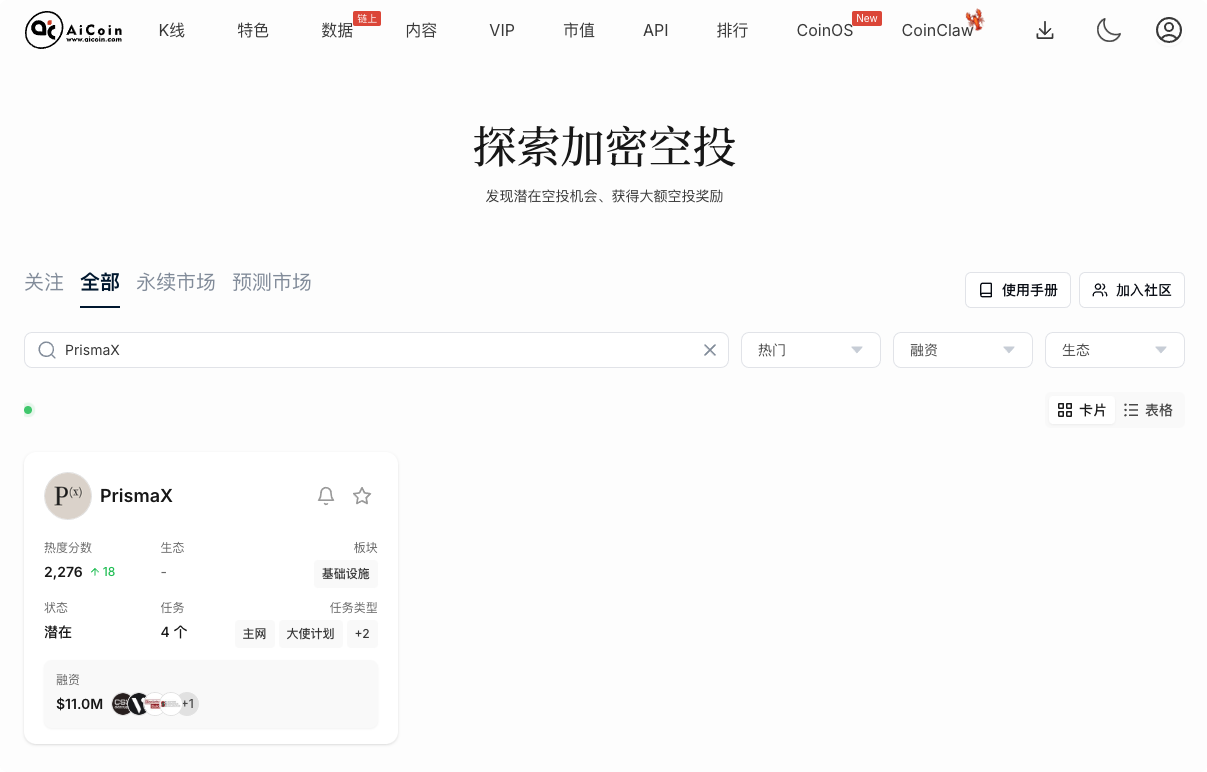Open the API menu item
The image size is (1207, 772).
656,30
